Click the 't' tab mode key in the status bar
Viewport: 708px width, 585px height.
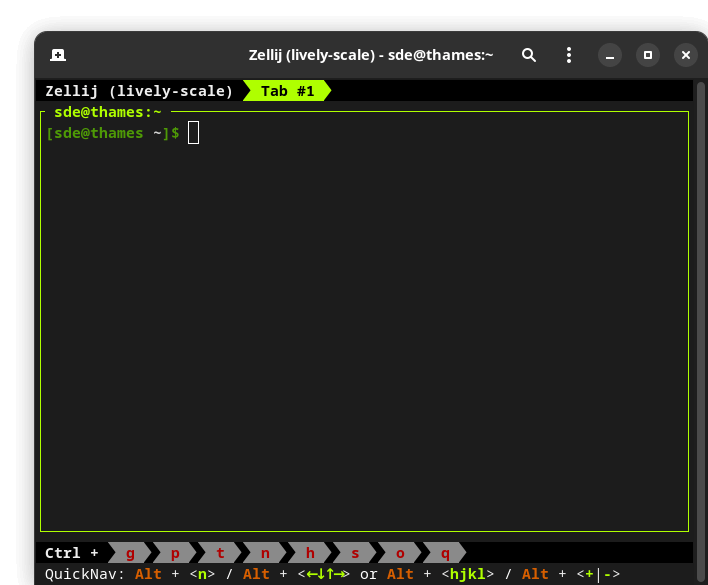click(220, 553)
